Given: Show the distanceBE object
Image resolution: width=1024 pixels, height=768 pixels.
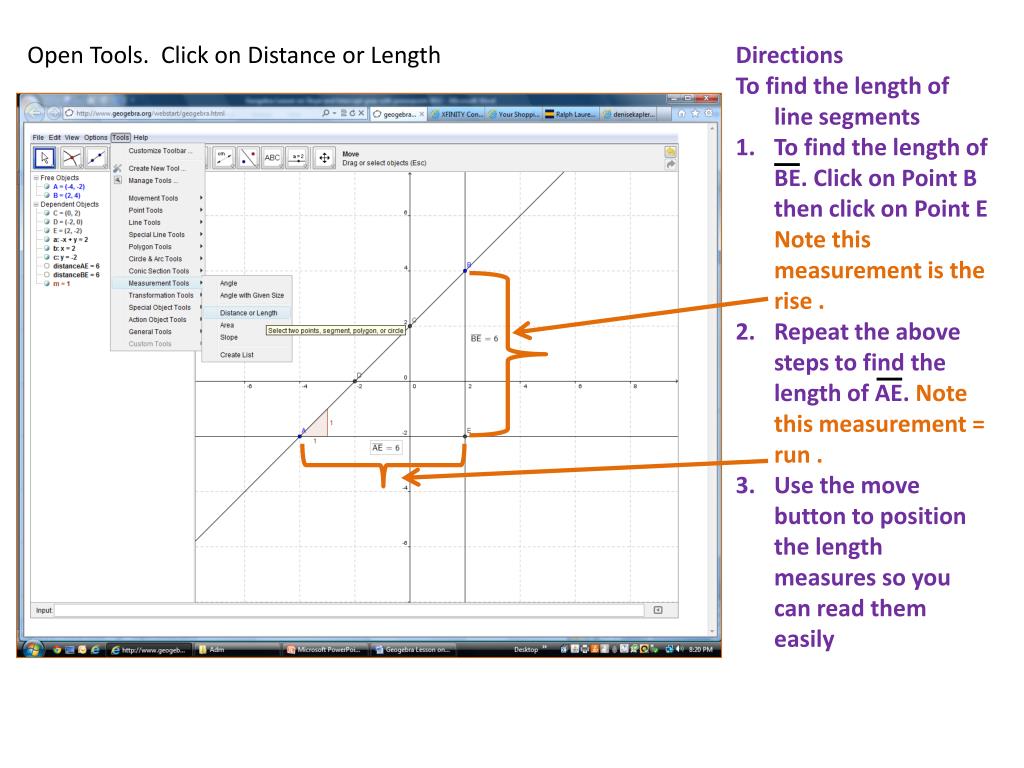Looking at the screenshot, I should 47,275.
